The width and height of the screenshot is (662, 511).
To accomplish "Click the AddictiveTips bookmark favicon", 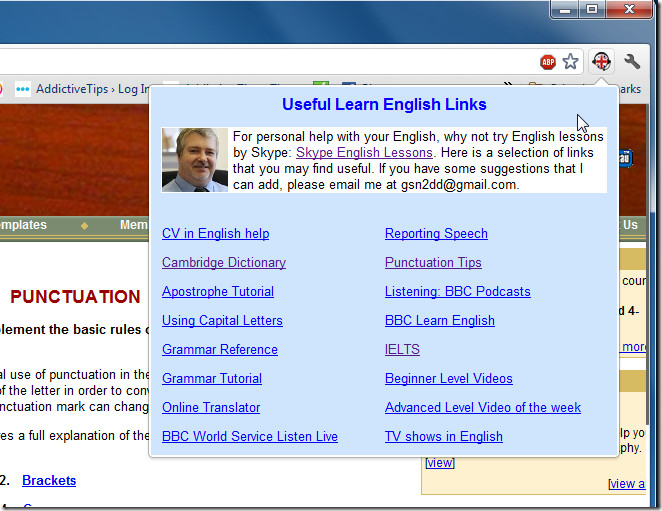I will tap(22, 89).
